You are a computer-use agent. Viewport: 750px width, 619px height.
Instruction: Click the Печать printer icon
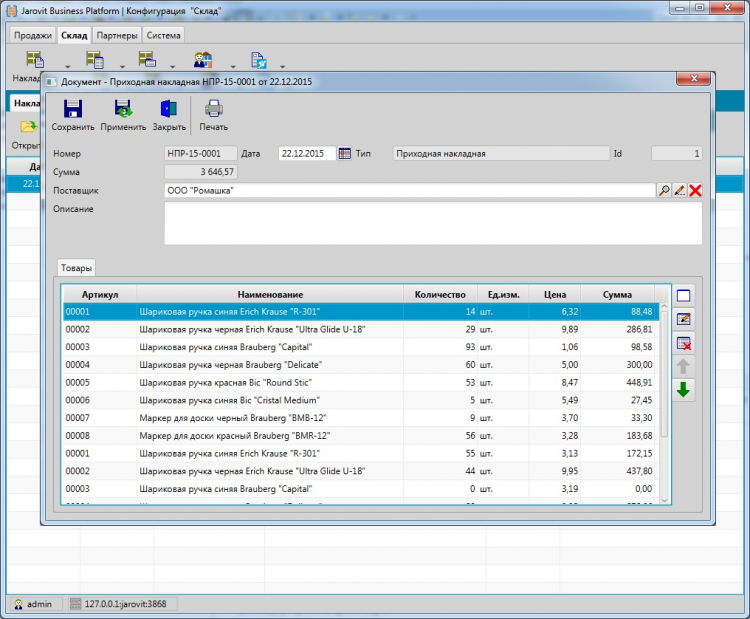[213, 110]
